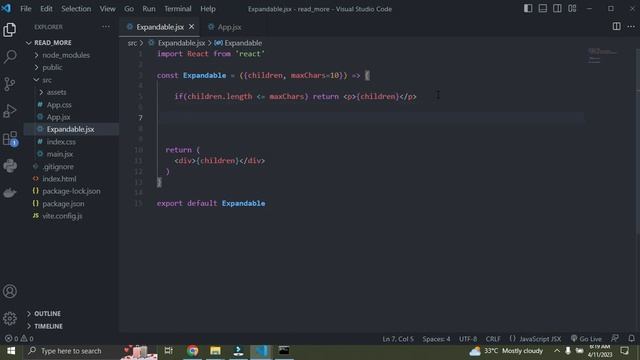640x360 pixels.
Task: Open editor More Actions ellipsis
Action: click(631, 27)
